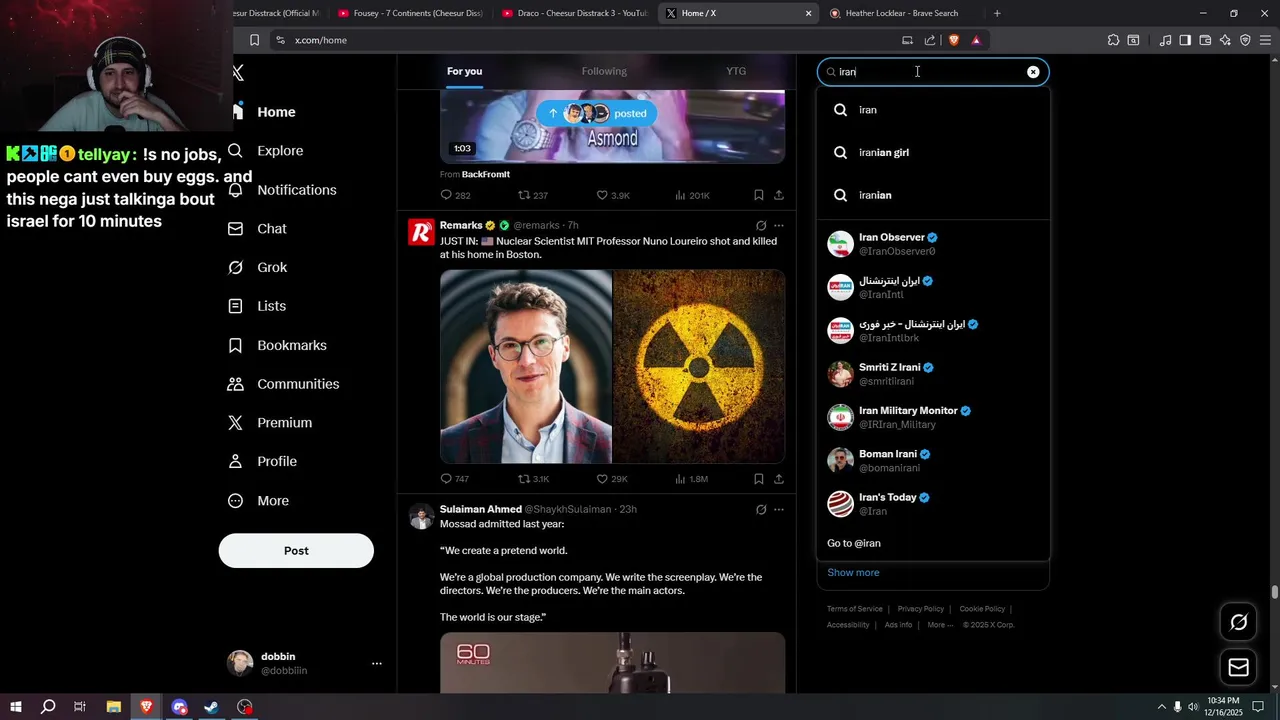This screenshot has height=720, width=1280.
Task: Open the @IranIntlbrk account suggestion
Action: coord(933,331)
